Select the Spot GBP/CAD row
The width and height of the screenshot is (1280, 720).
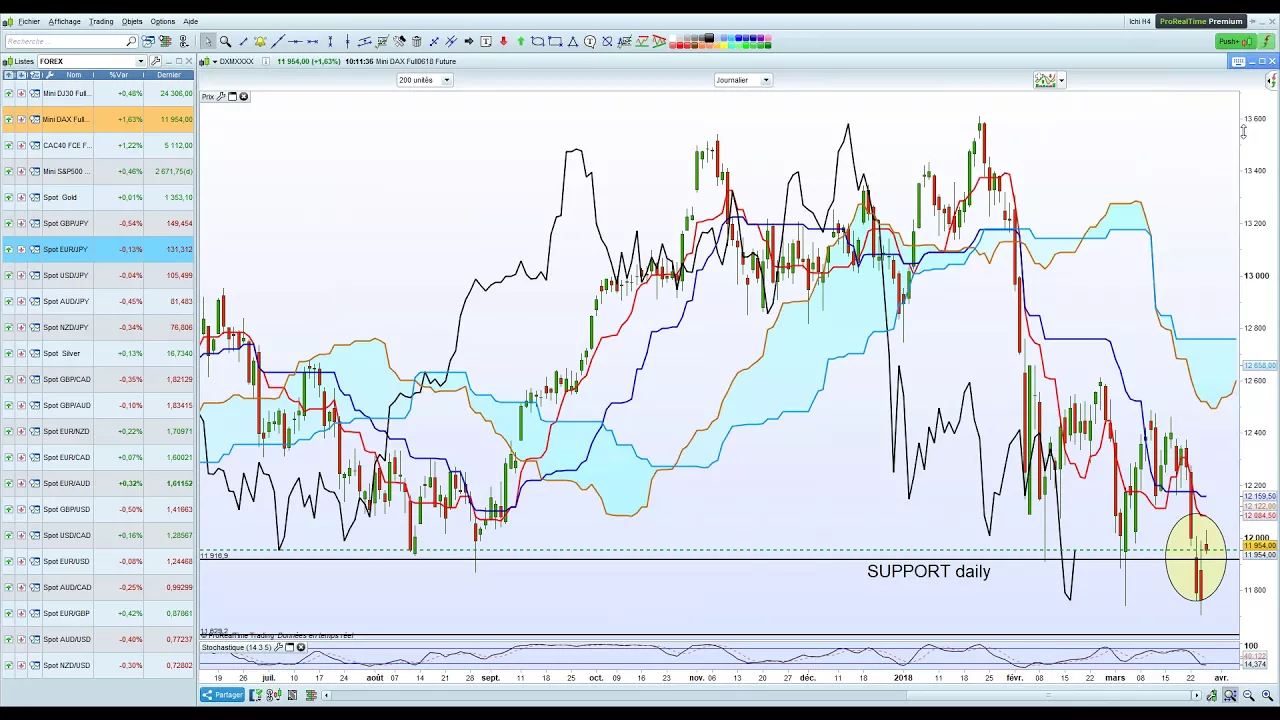(98, 379)
